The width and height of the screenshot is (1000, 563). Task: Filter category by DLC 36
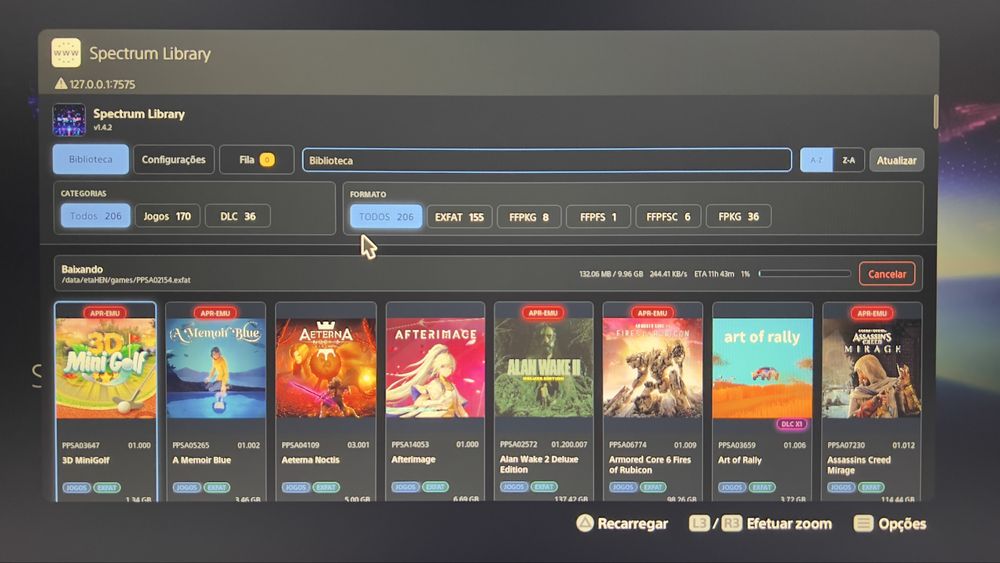click(238, 216)
